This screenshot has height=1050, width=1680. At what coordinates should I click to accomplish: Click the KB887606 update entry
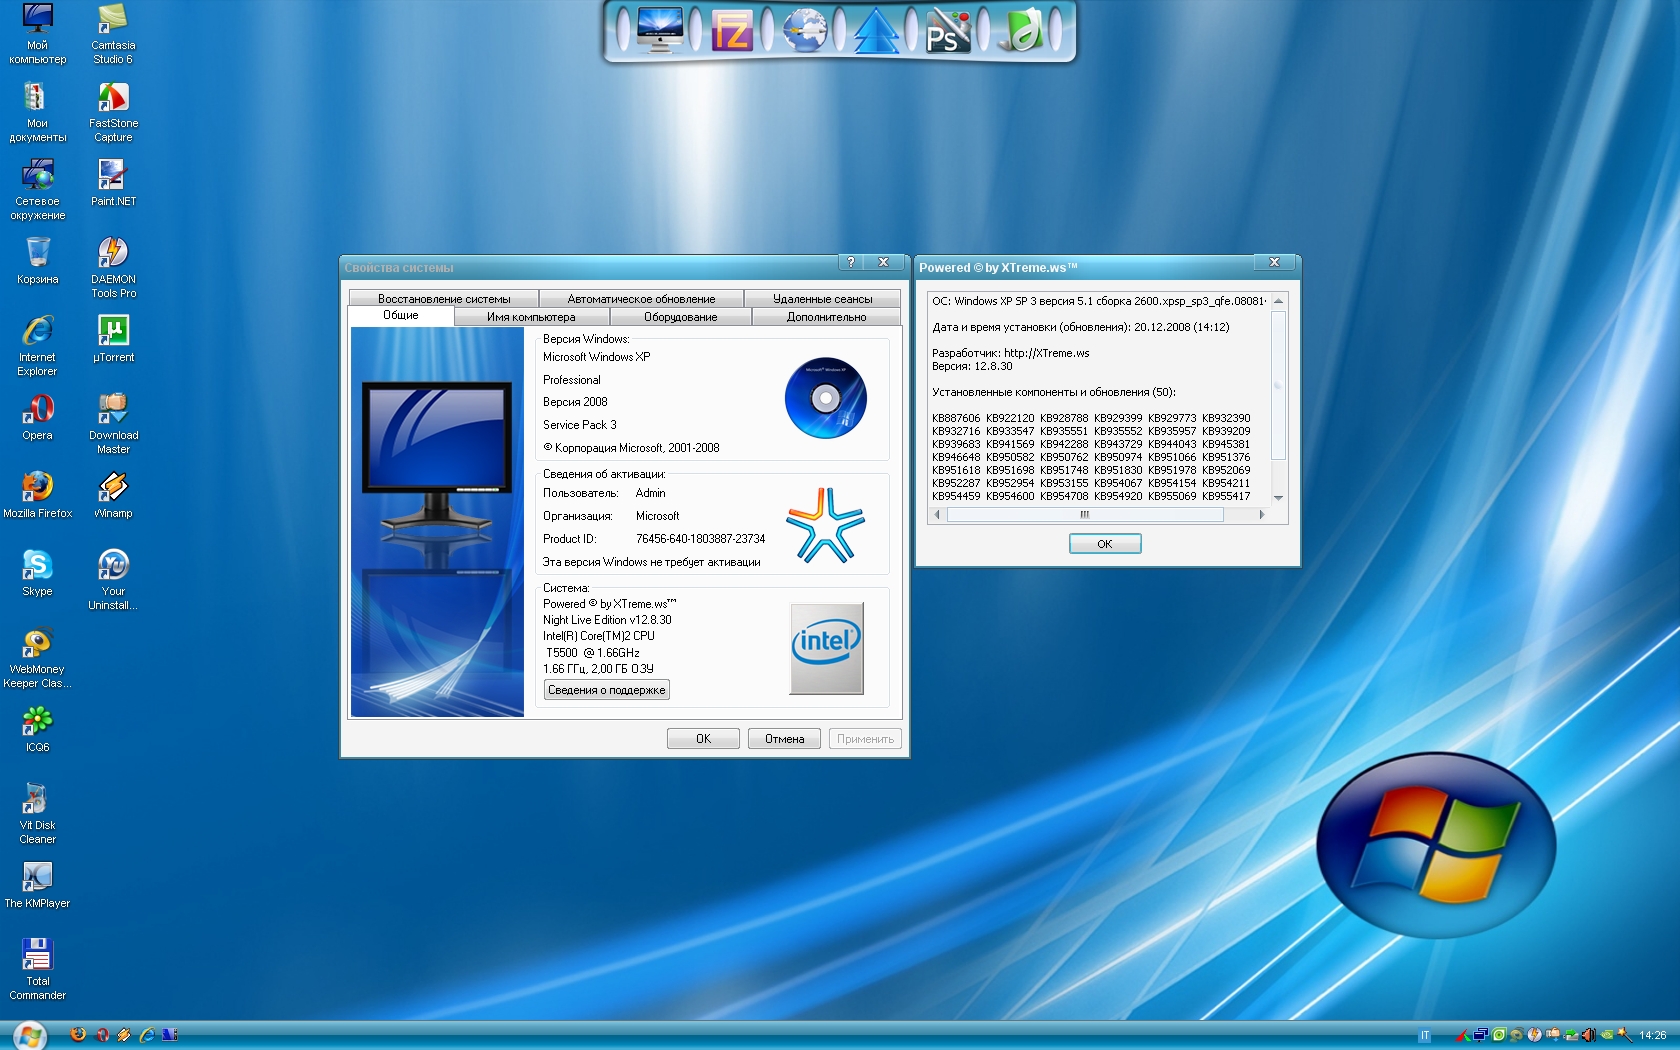point(956,418)
